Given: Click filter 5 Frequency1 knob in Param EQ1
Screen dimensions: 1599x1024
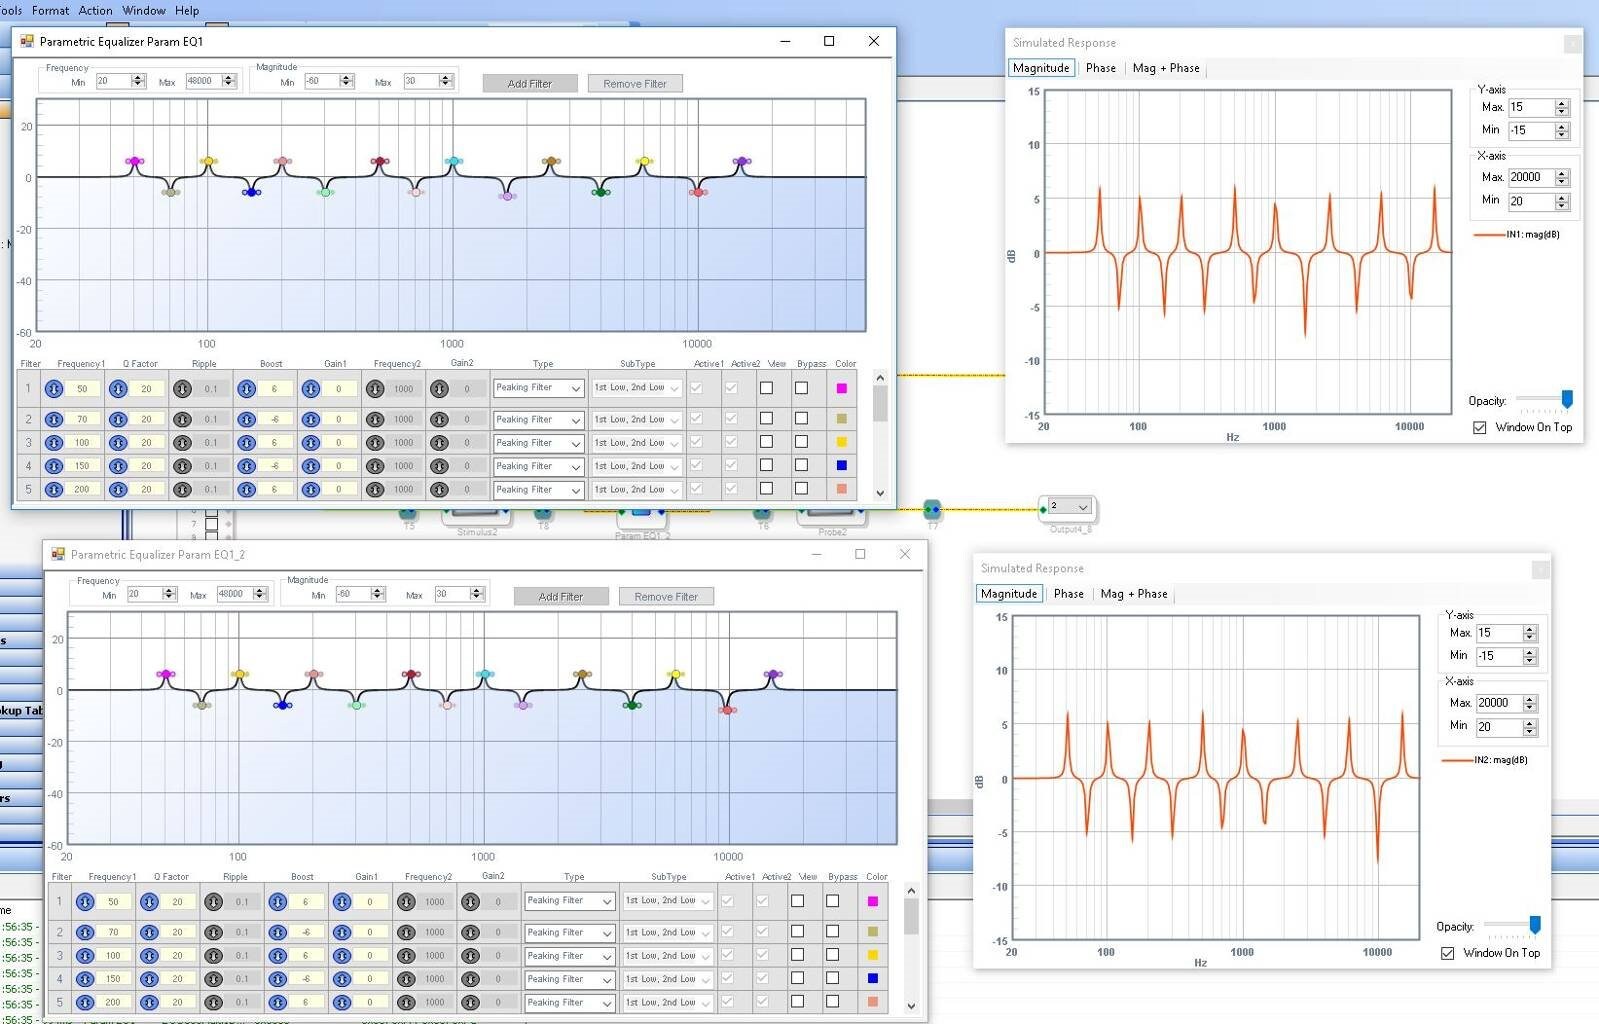Looking at the screenshot, I should click(54, 489).
